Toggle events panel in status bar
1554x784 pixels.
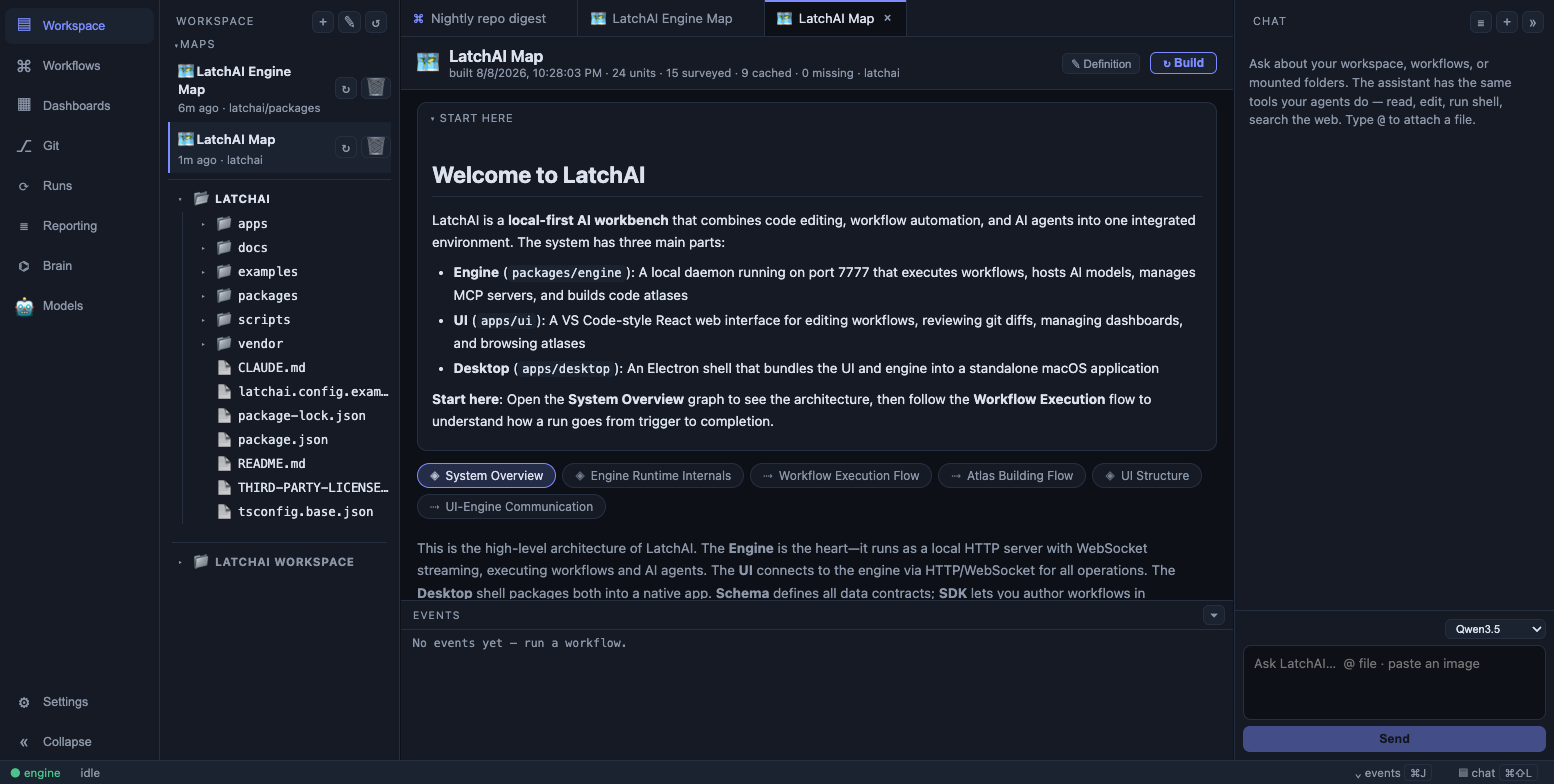tap(1391, 773)
